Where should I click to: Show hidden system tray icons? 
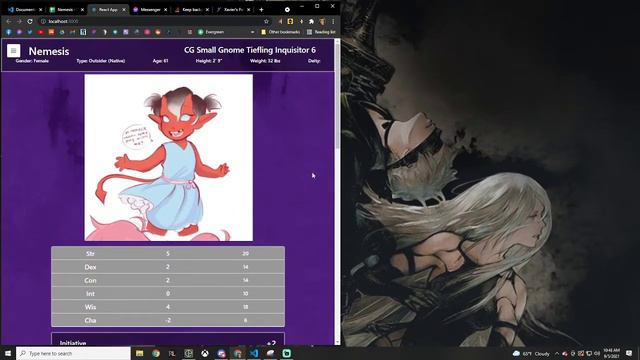pos(557,353)
